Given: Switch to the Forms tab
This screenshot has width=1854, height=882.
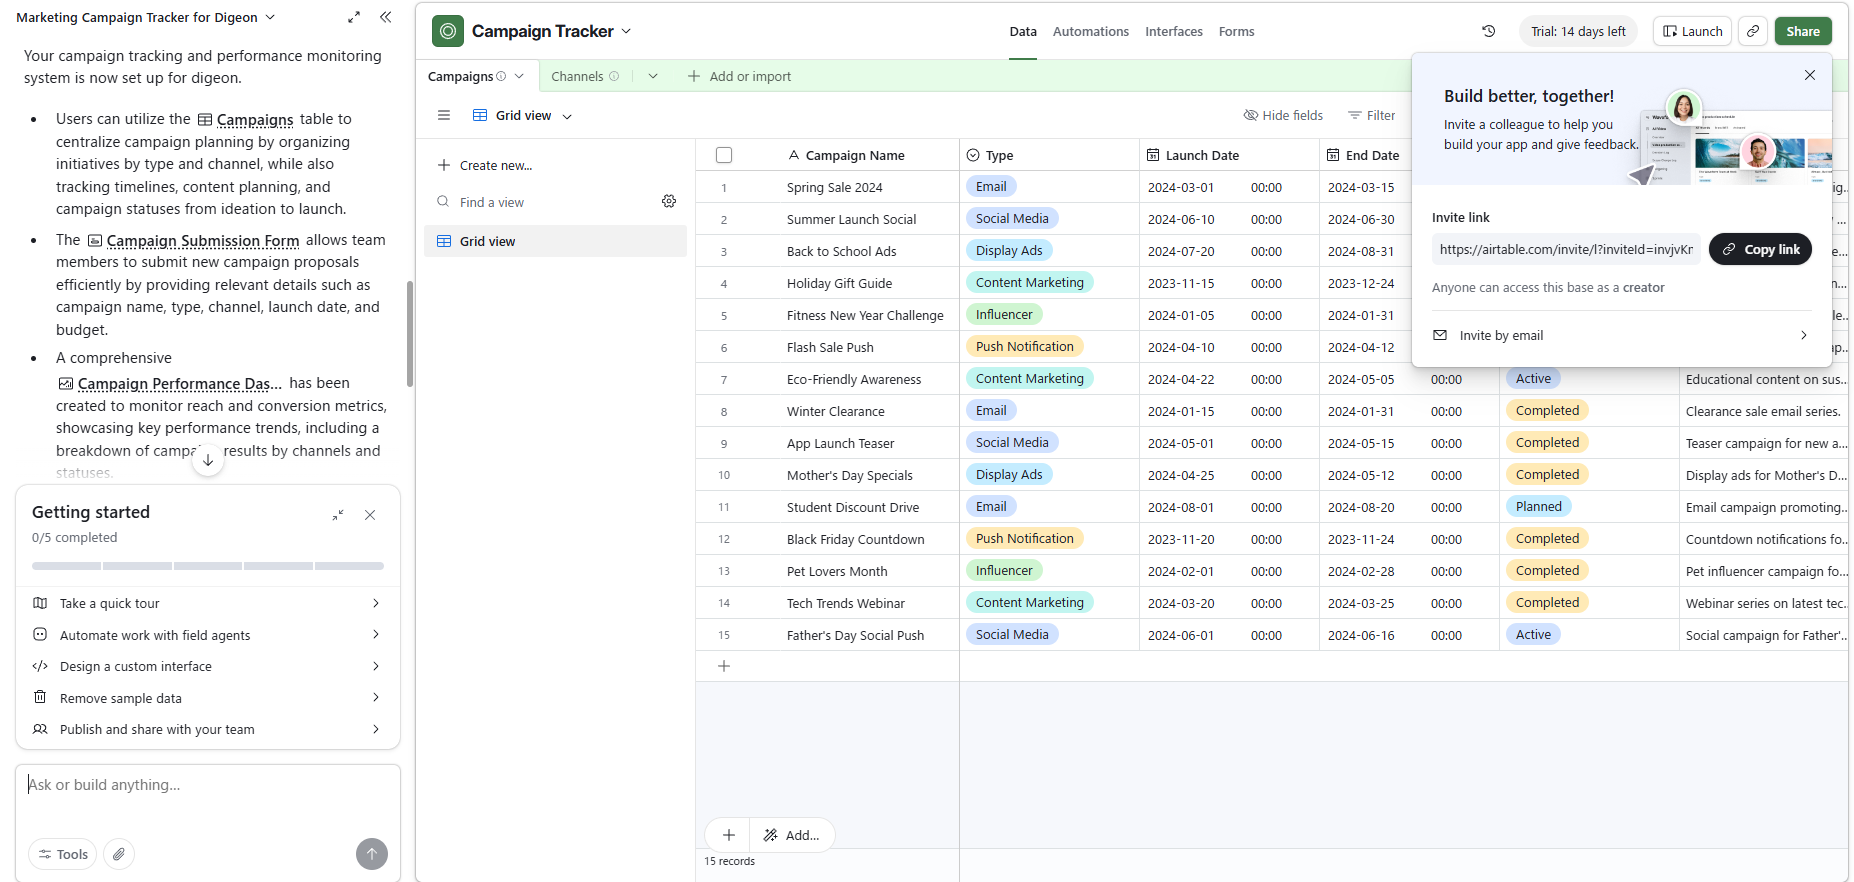Looking at the screenshot, I should [x=1236, y=32].
